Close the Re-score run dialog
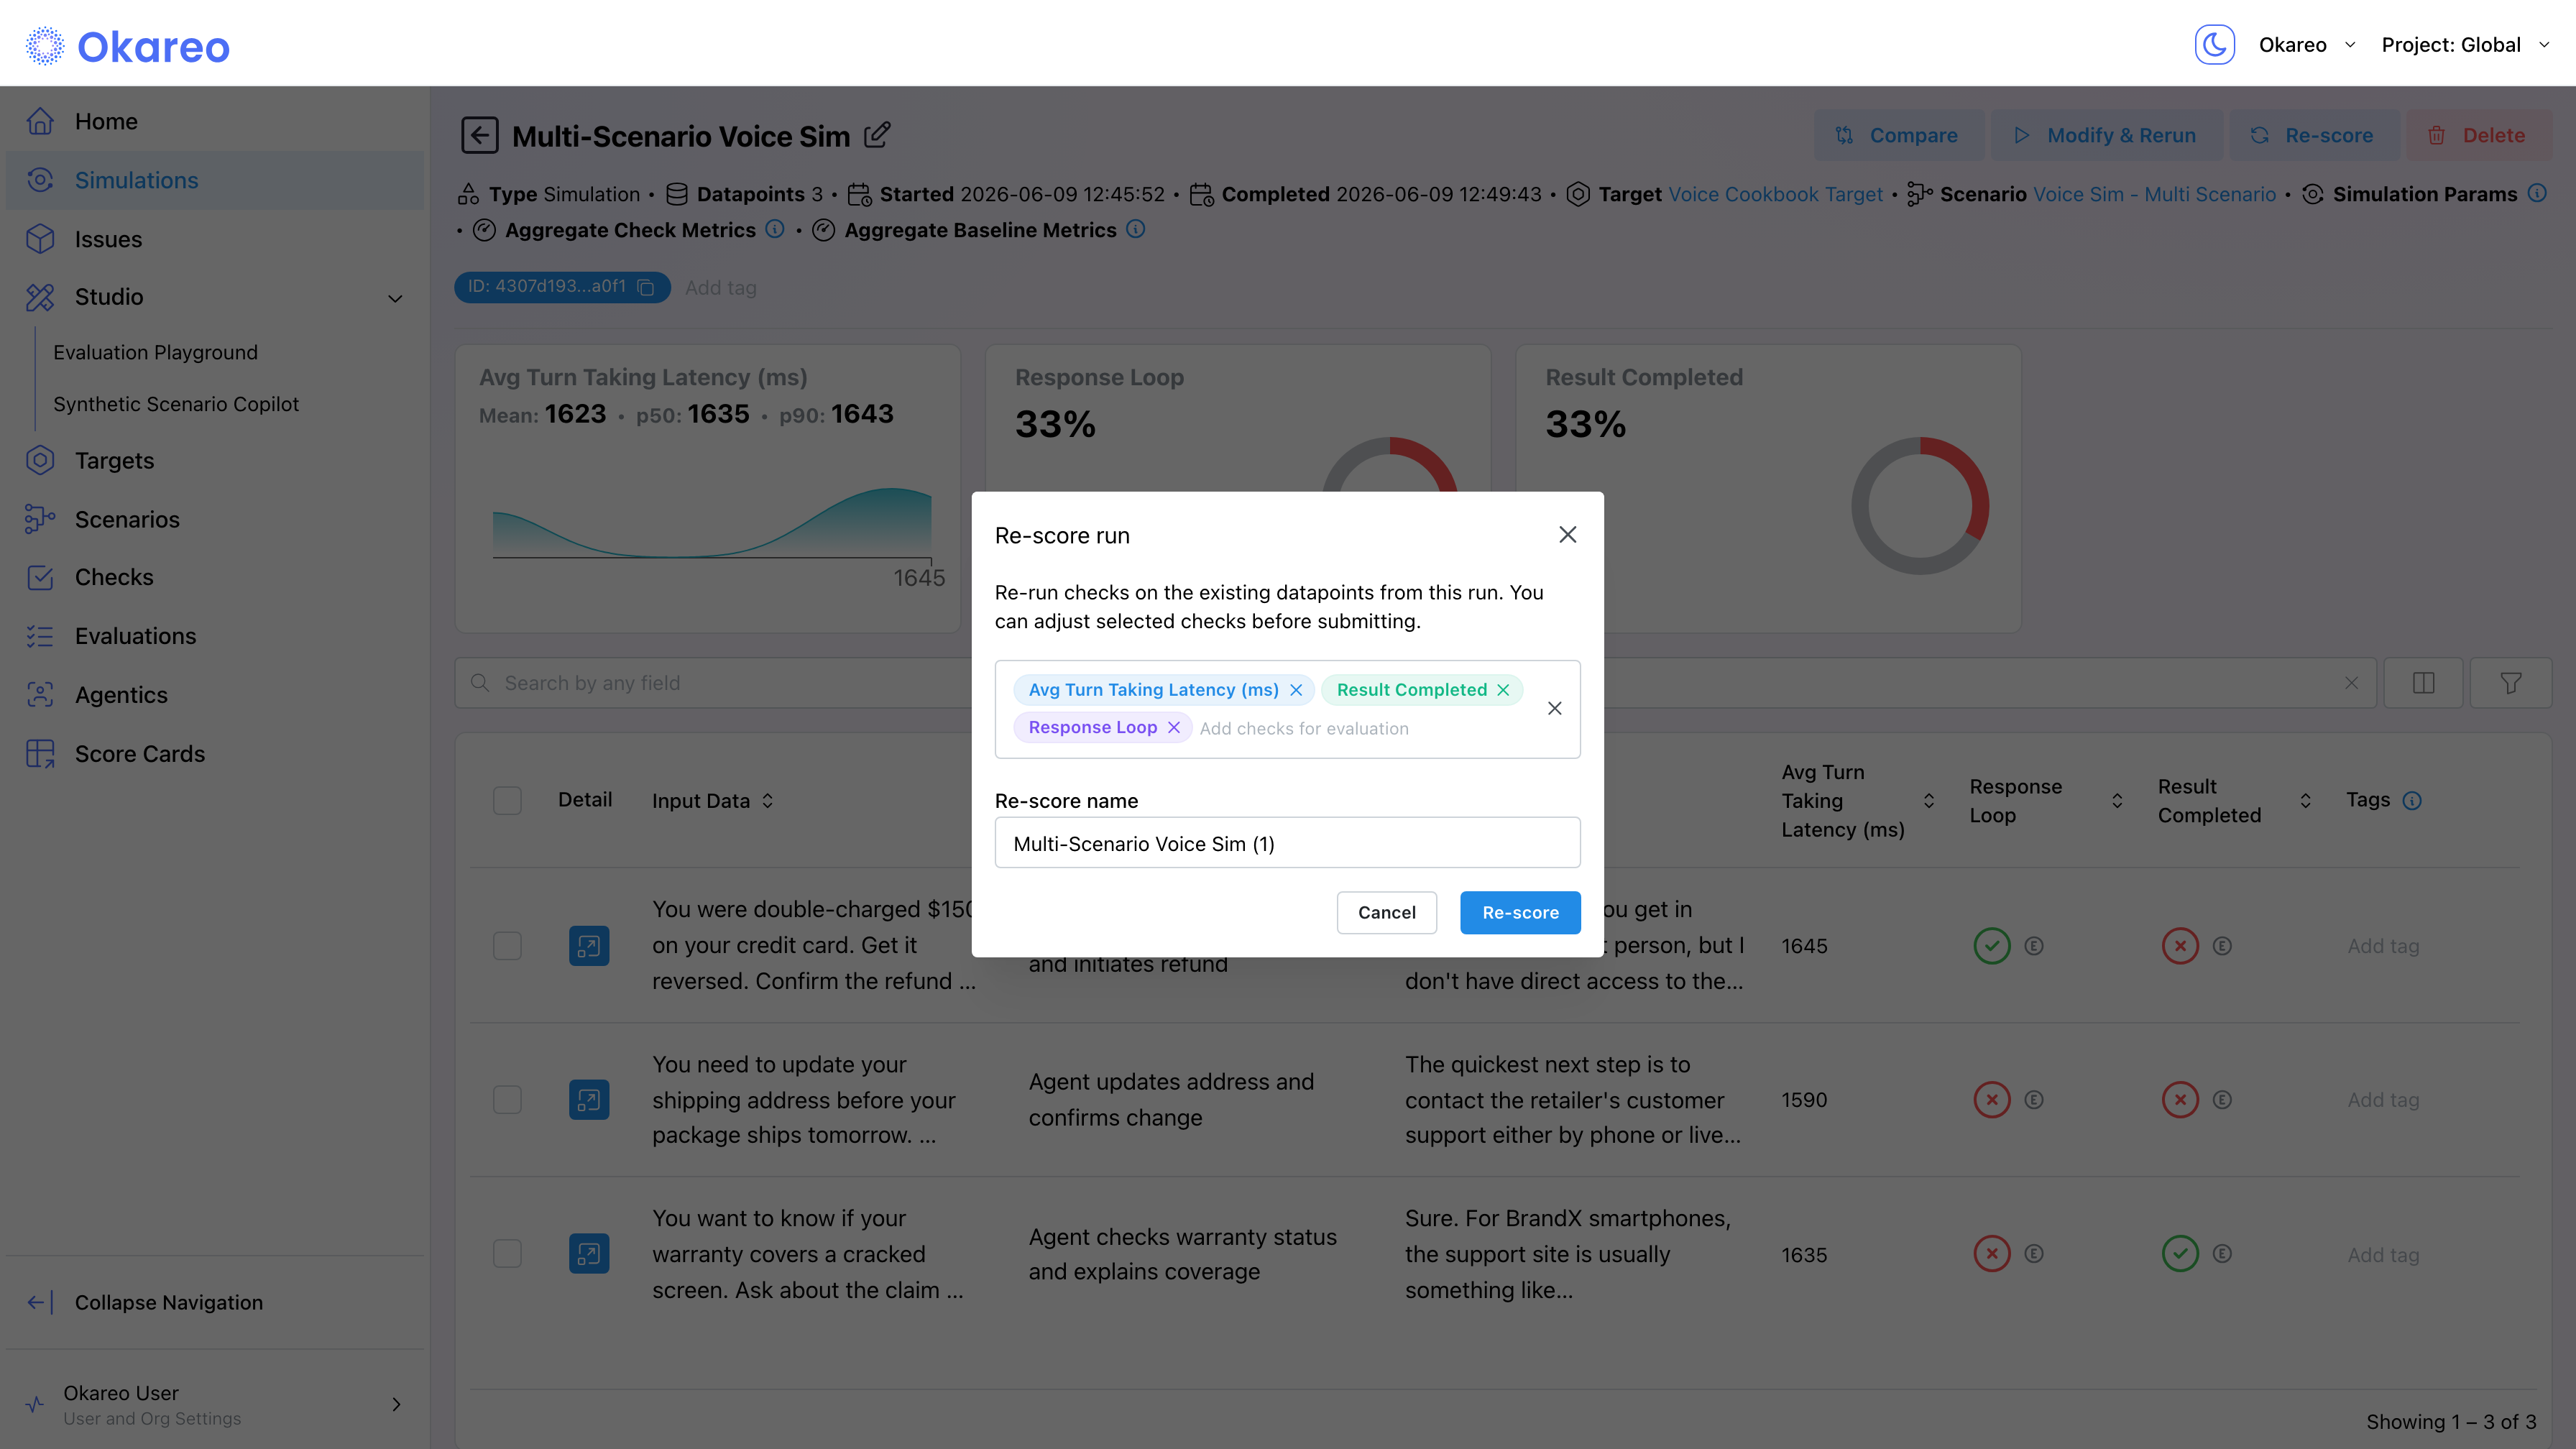 [1567, 535]
